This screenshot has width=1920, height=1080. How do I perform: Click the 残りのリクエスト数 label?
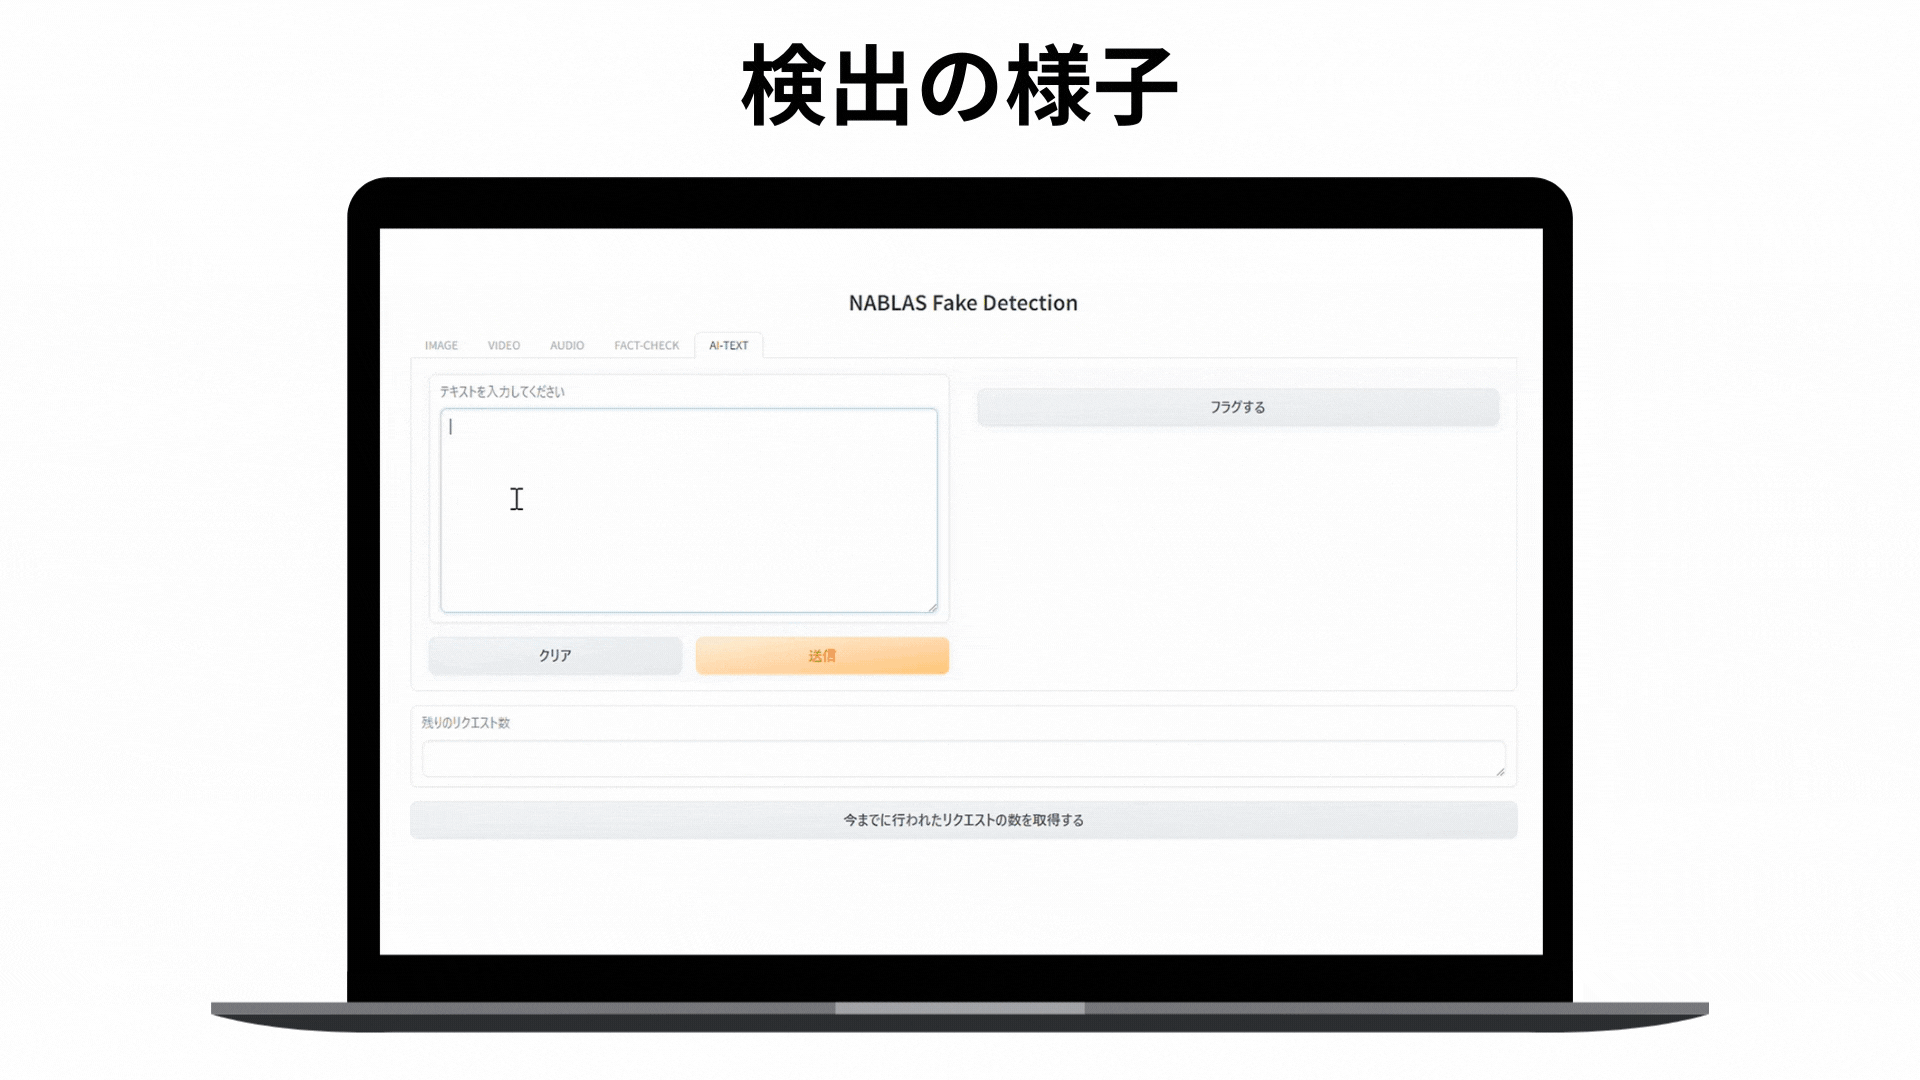tap(465, 723)
